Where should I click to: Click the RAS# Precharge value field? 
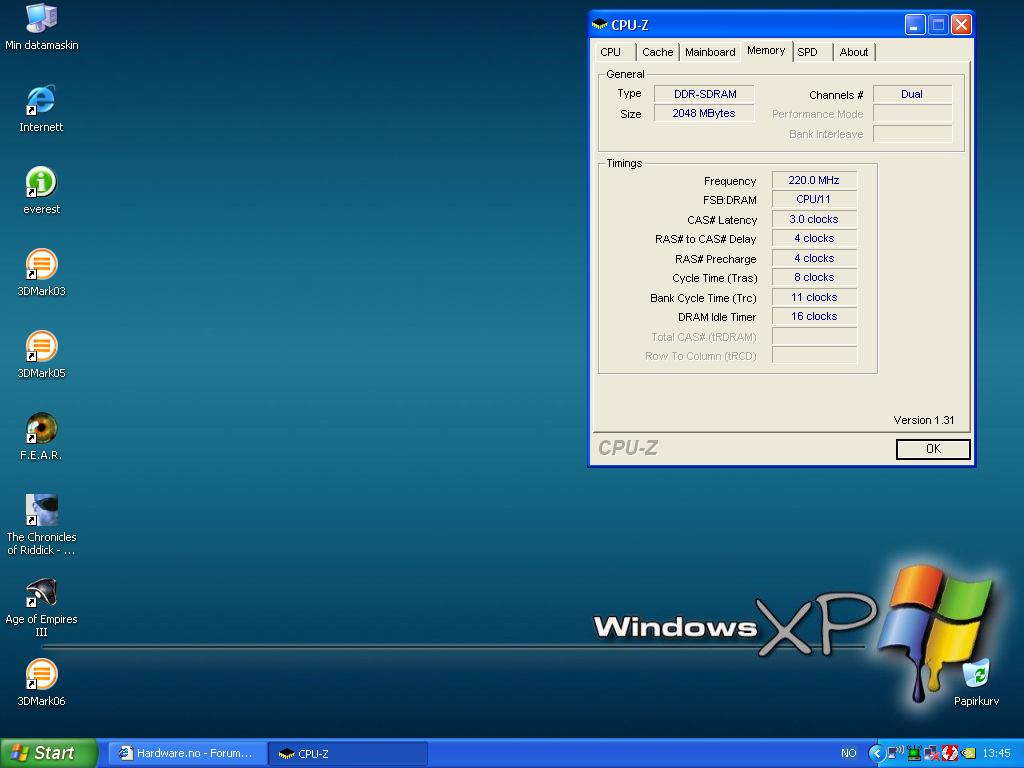pos(814,258)
